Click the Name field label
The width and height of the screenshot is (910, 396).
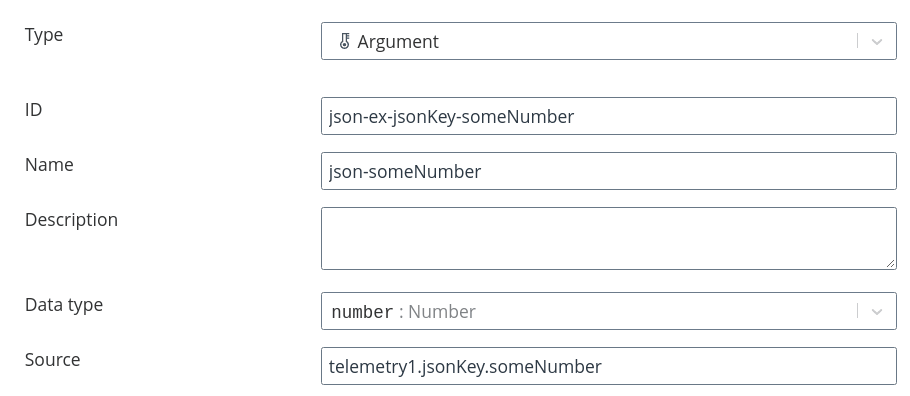(49, 165)
